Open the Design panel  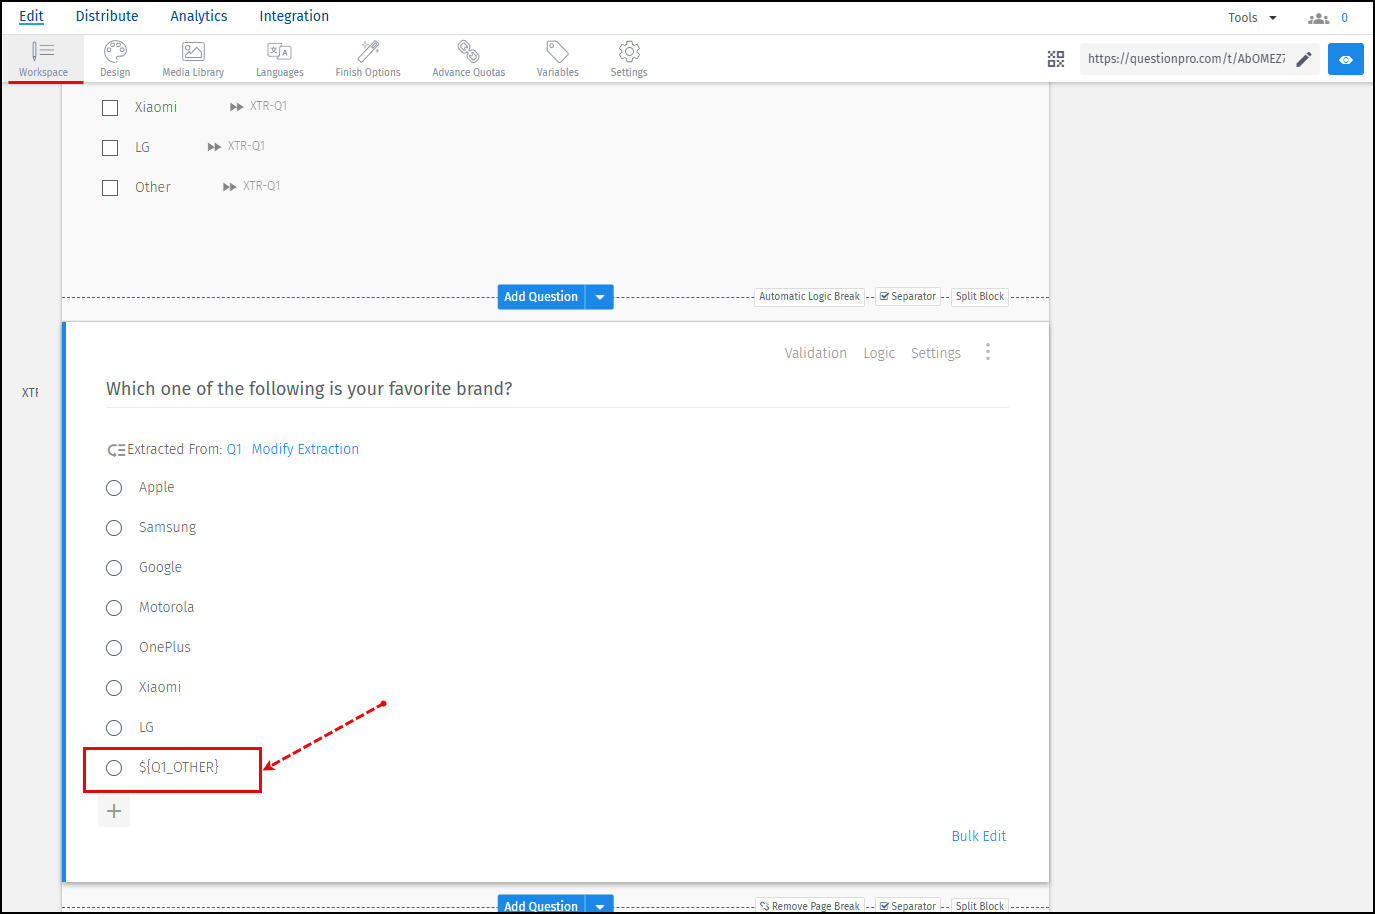click(114, 58)
